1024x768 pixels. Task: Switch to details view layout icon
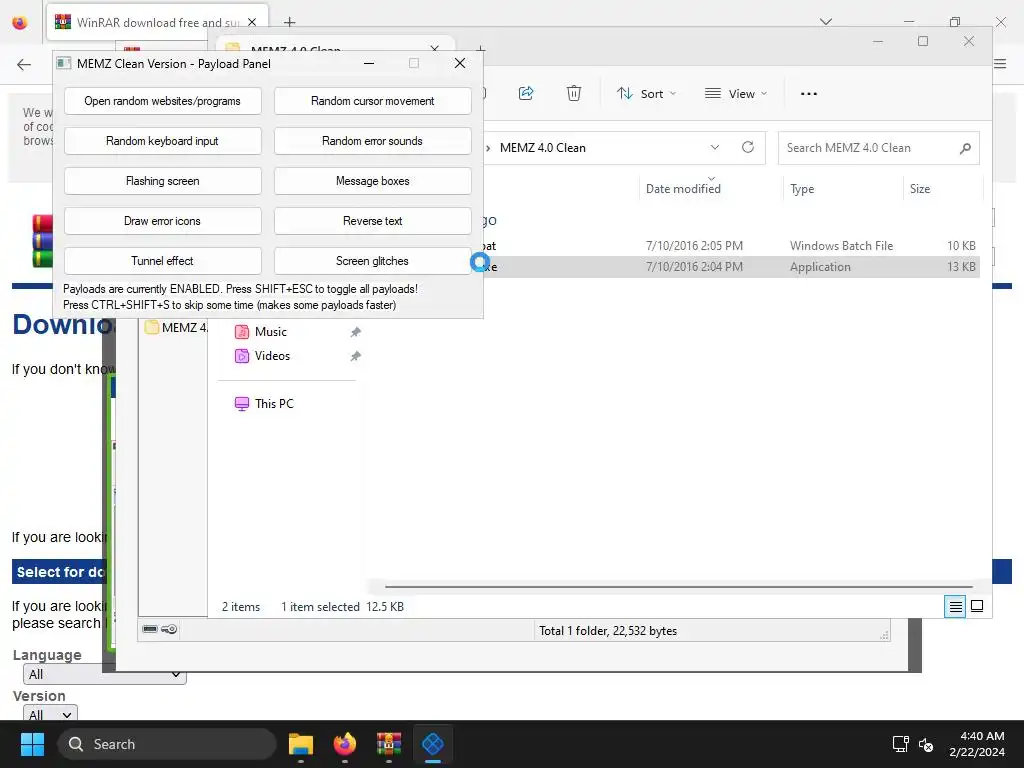(x=955, y=607)
